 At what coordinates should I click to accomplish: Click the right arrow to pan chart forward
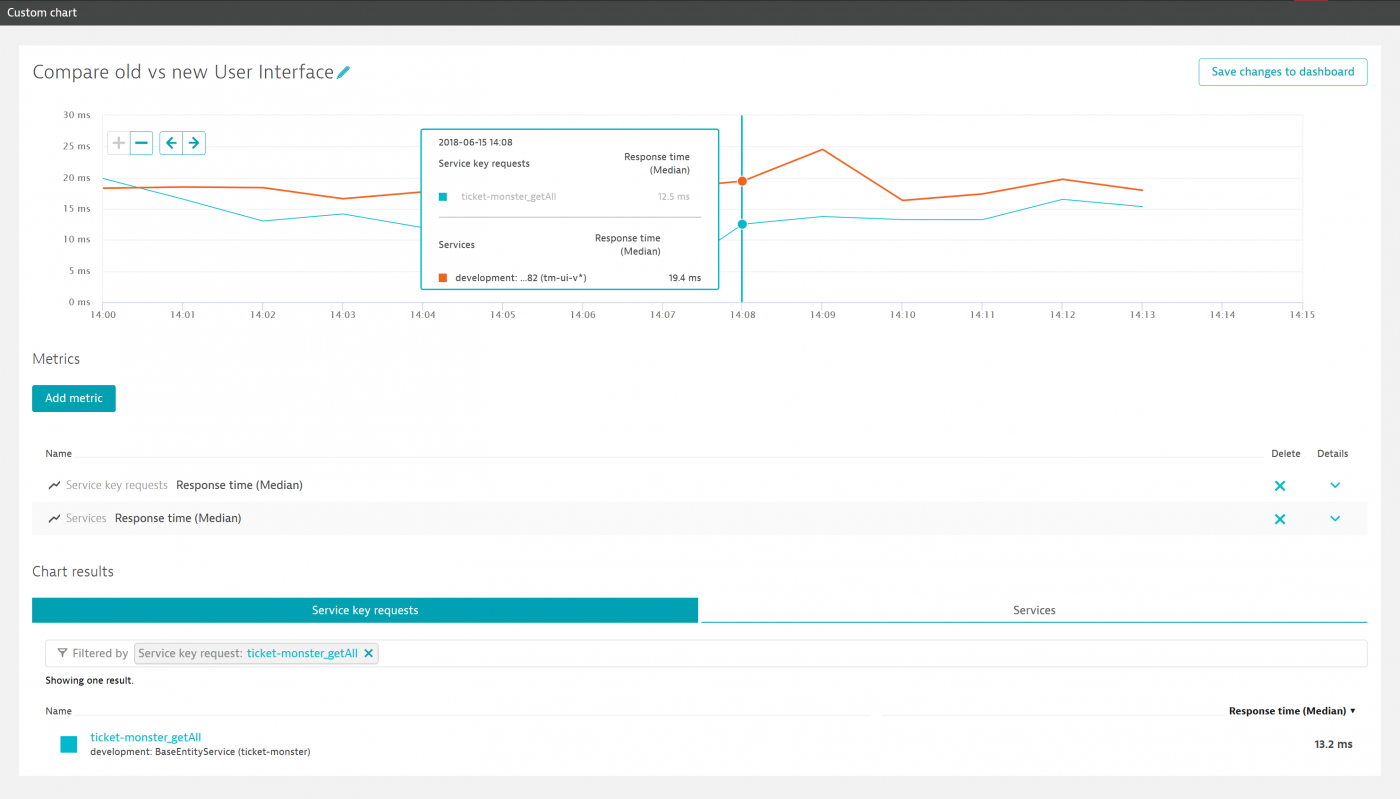click(x=193, y=142)
